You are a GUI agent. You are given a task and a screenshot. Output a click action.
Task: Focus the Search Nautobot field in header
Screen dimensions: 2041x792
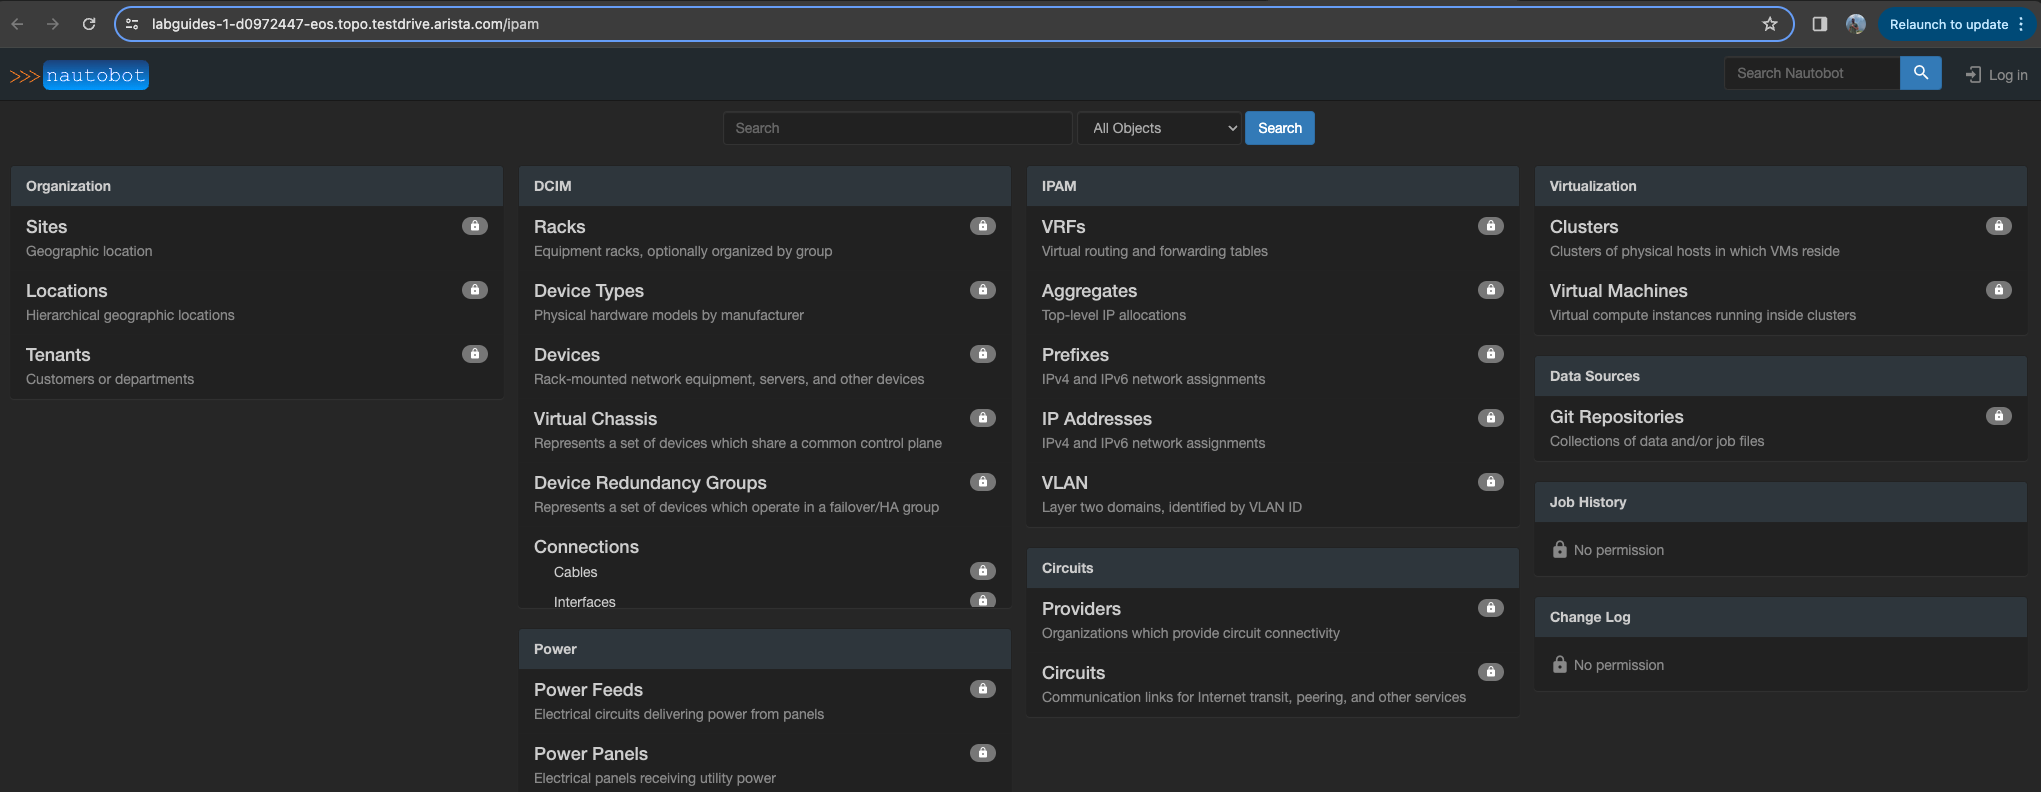point(1811,73)
